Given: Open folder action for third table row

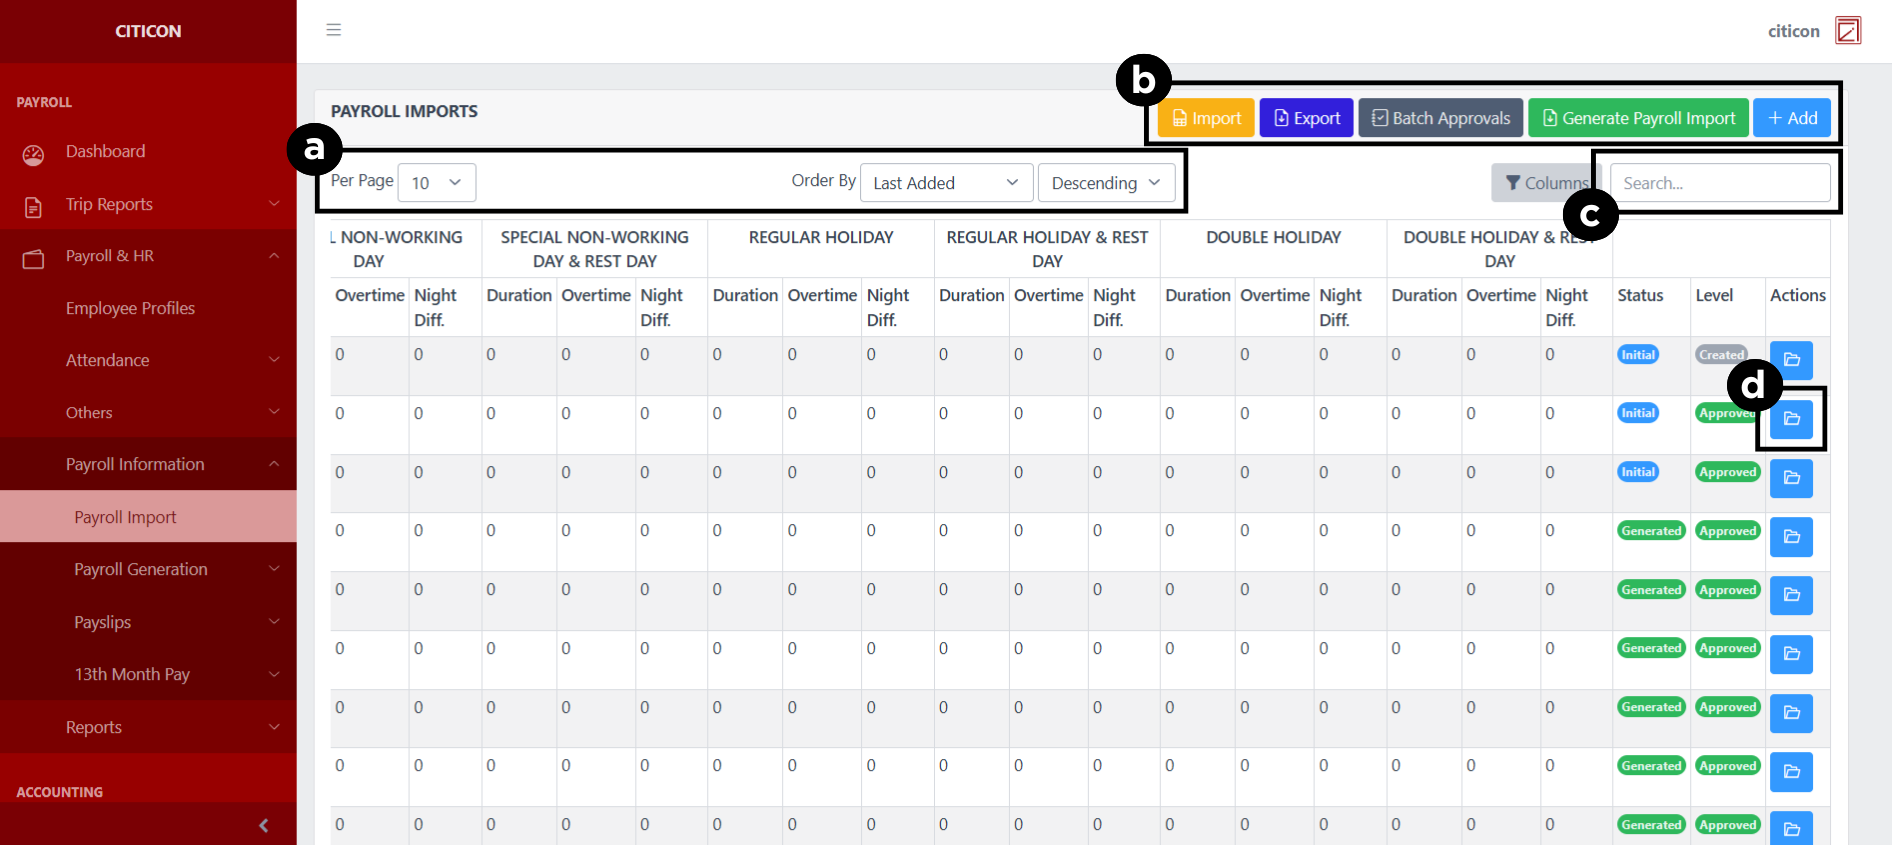Looking at the screenshot, I should pos(1791,478).
